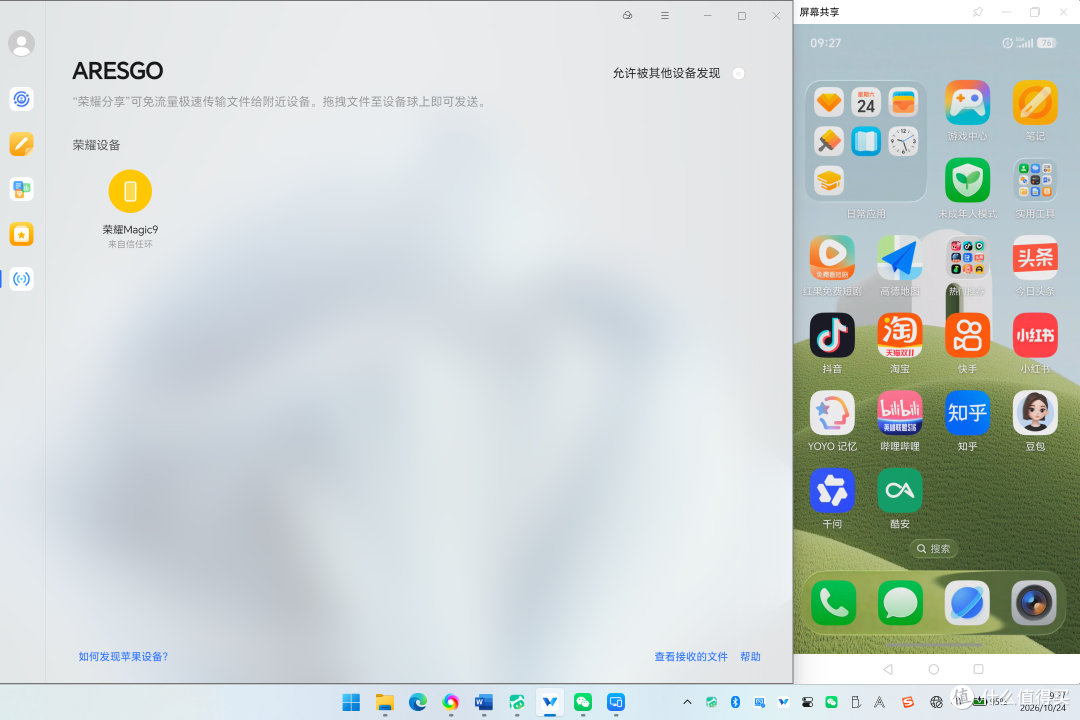This screenshot has width=1080, height=720.
Task: Open the 实用工具 folder on the phone
Action: [1035, 180]
